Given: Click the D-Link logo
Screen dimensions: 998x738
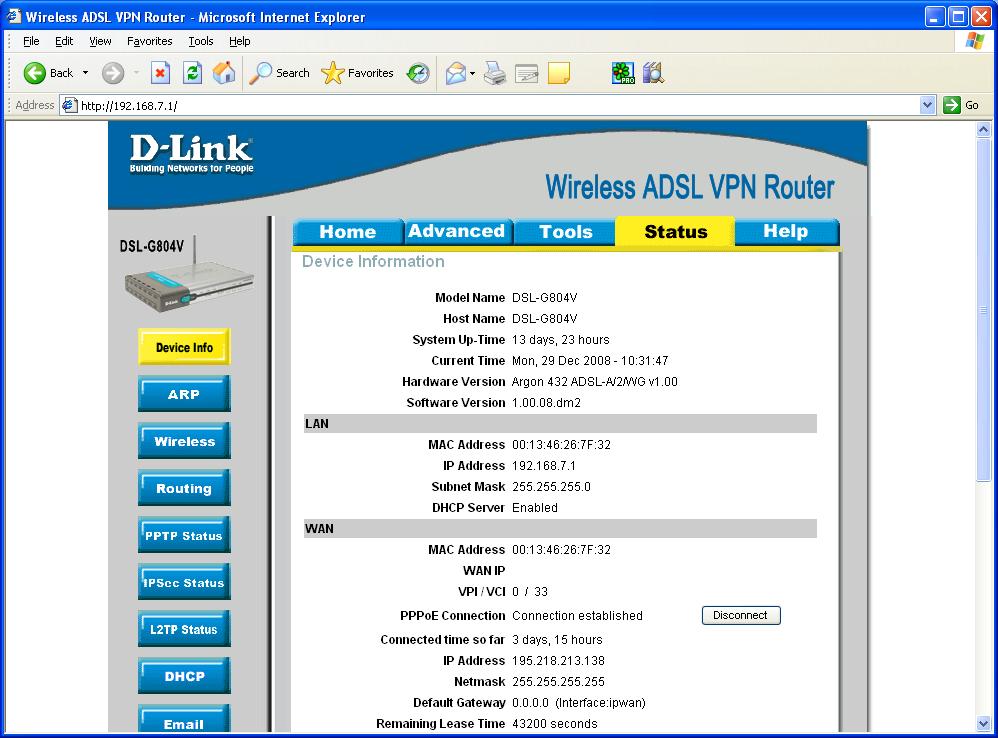Looking at the screenshot, I should [x=192, y=154].
